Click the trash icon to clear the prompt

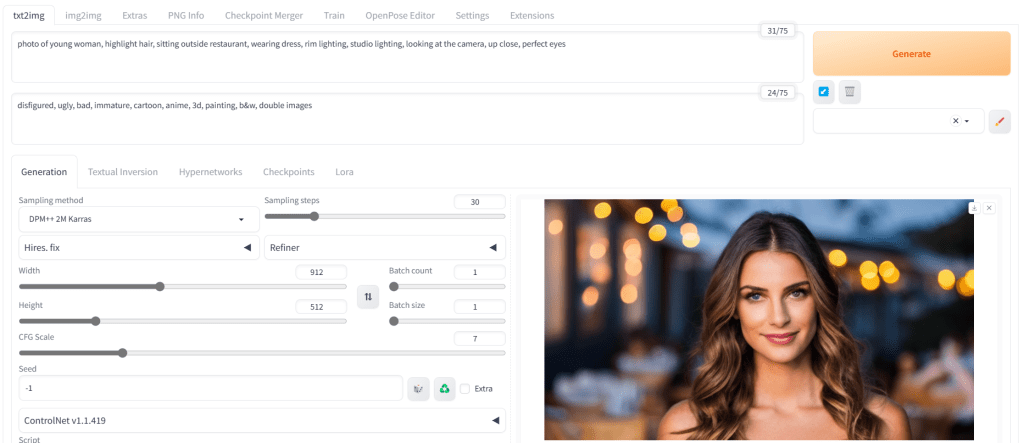pyautogui.click(x=849, y=92)
